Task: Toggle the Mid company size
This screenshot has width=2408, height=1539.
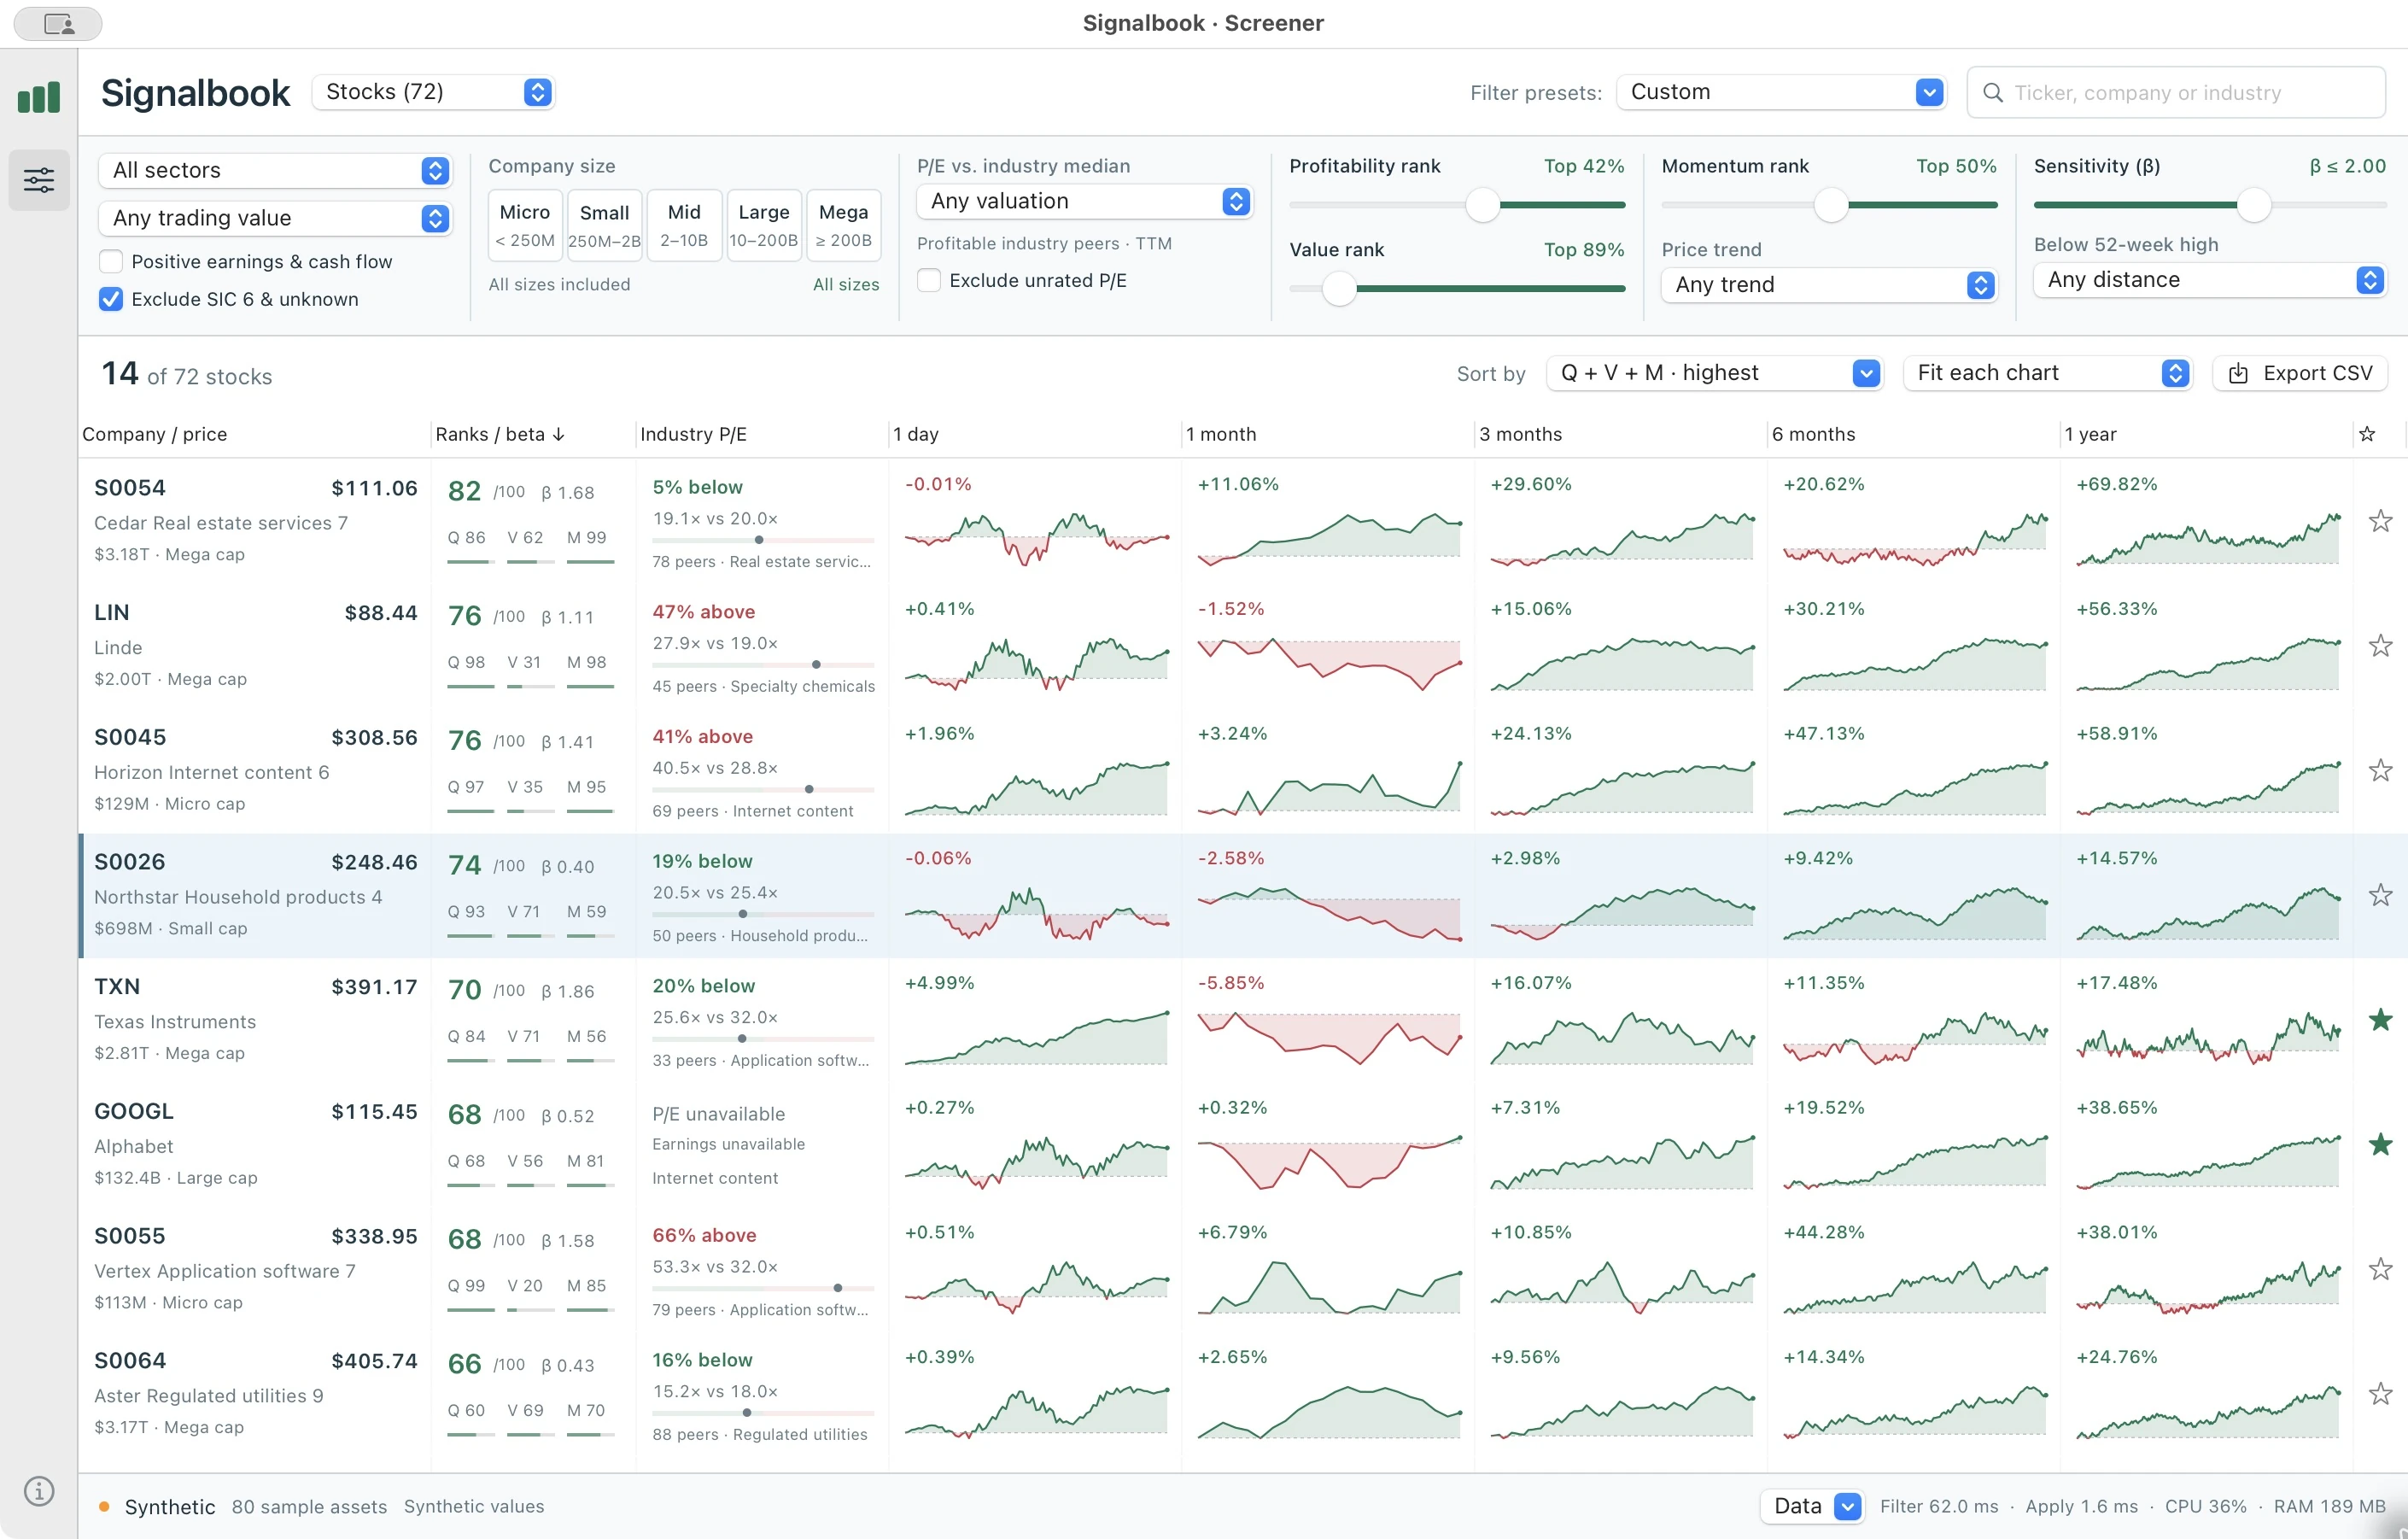Action: click(684, 225)
